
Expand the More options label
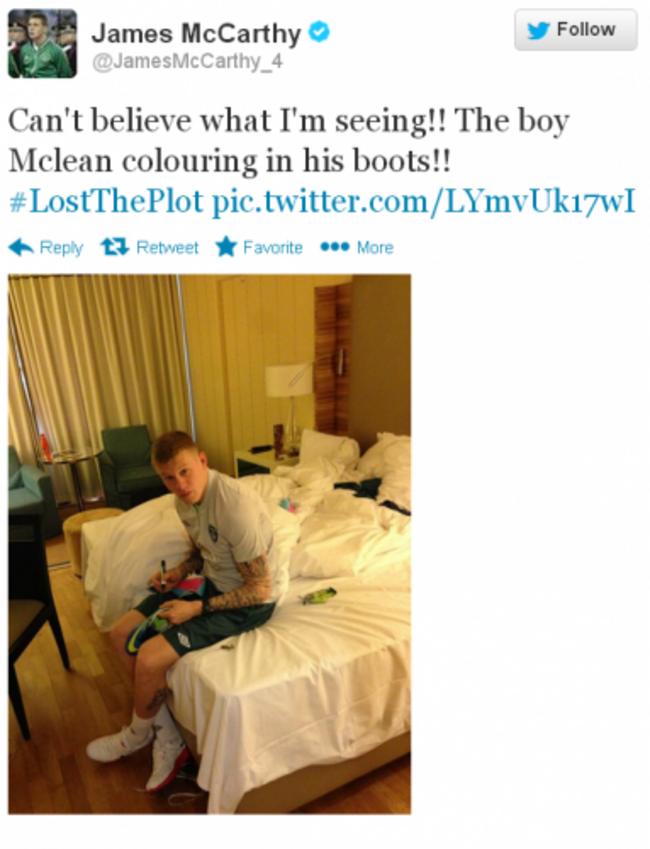375,247
